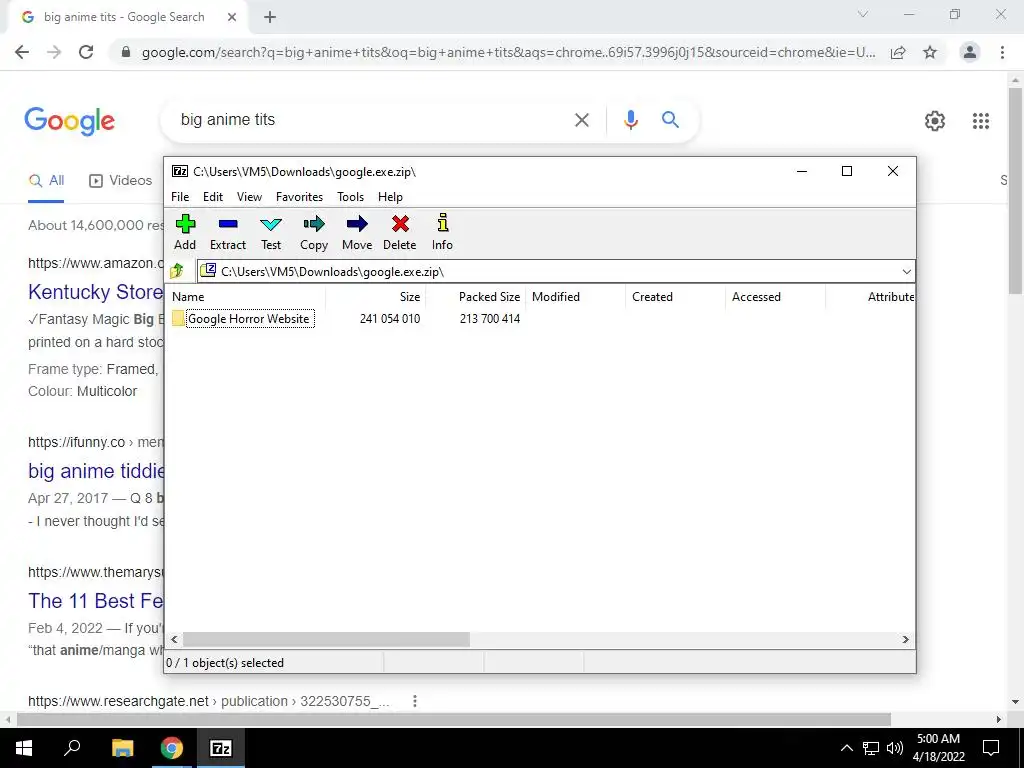Open the researchgate result options menu
The image size is (1024, 768).
click(x=415, y=701)
